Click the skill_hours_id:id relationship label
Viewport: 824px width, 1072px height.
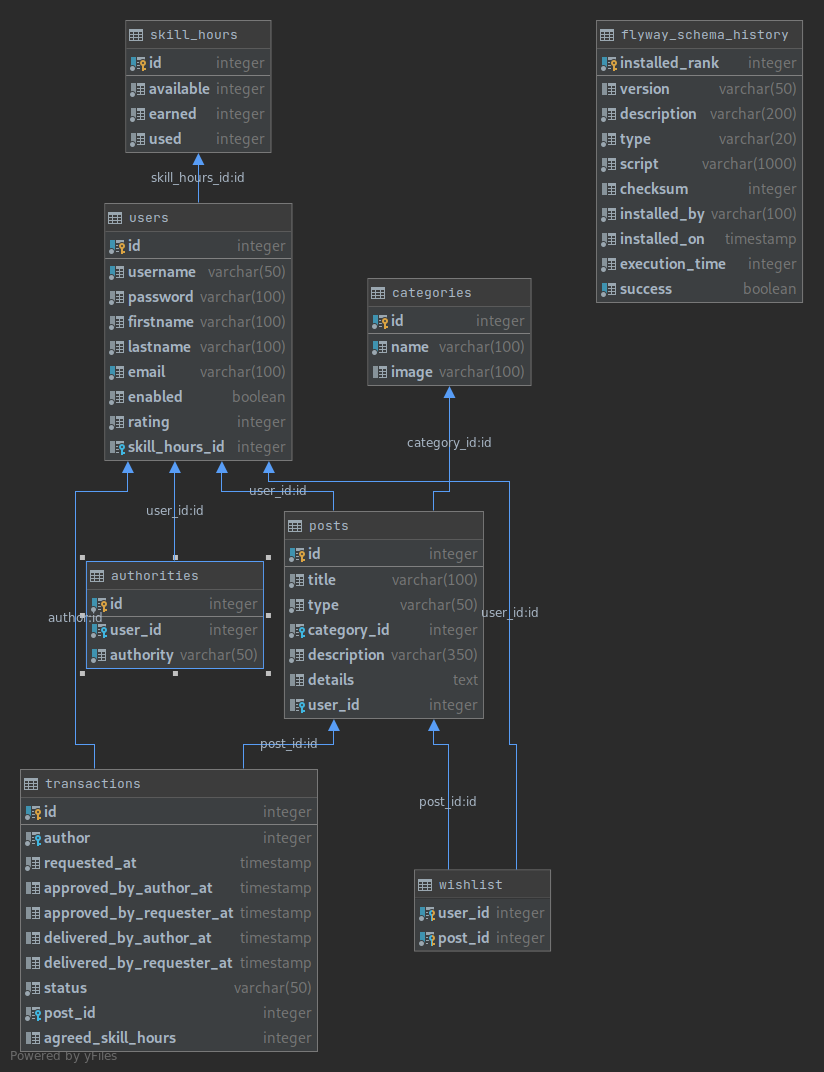coord(198,177)
